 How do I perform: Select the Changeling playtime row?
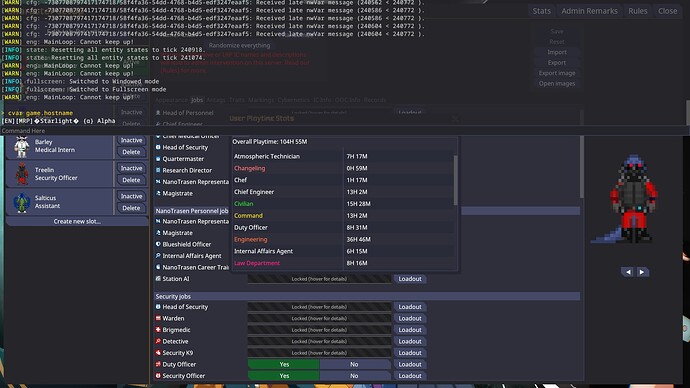tap(343, 168)
